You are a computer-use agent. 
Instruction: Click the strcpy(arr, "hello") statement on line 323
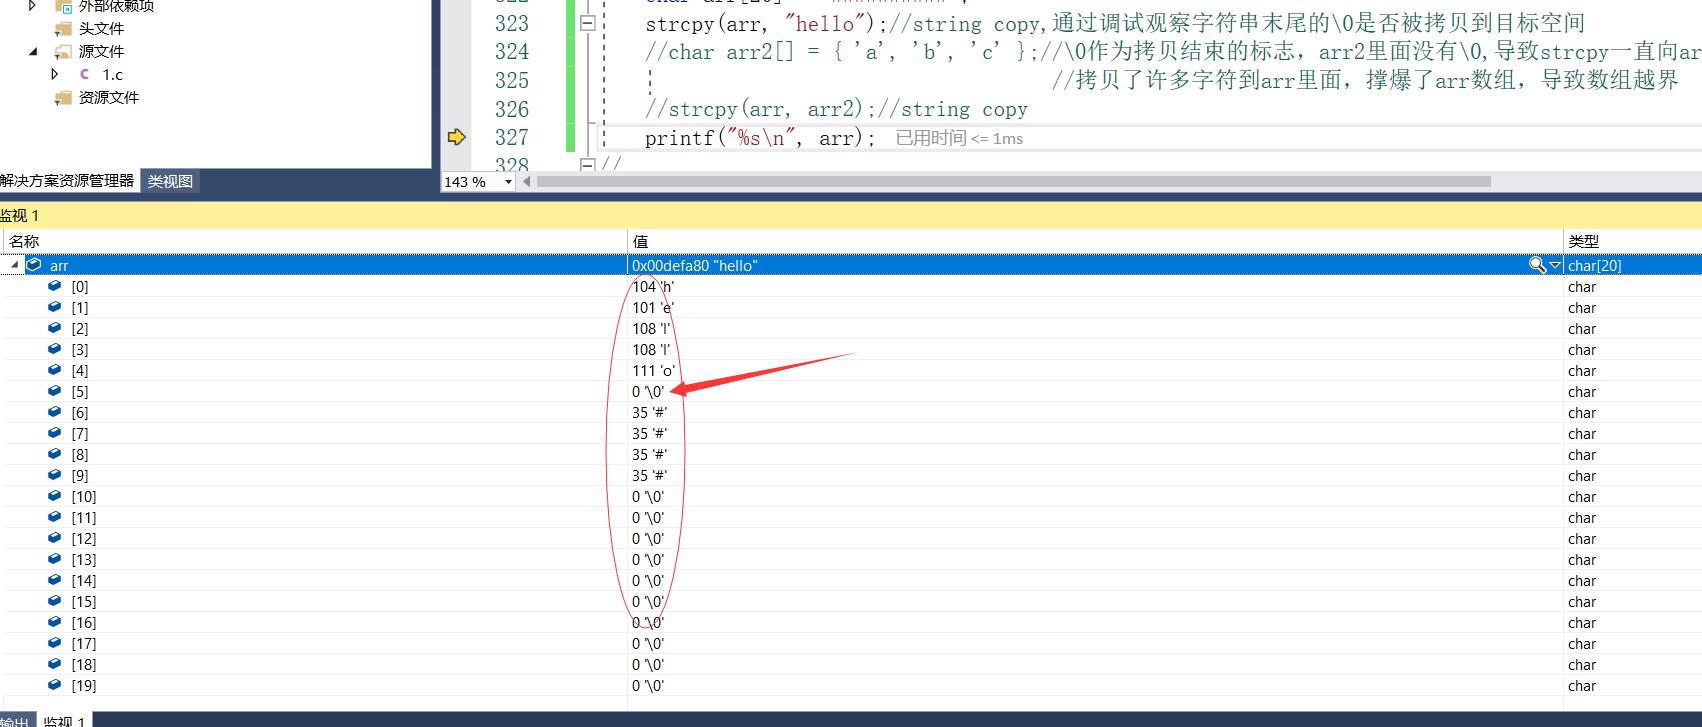[x=766, y=23]
